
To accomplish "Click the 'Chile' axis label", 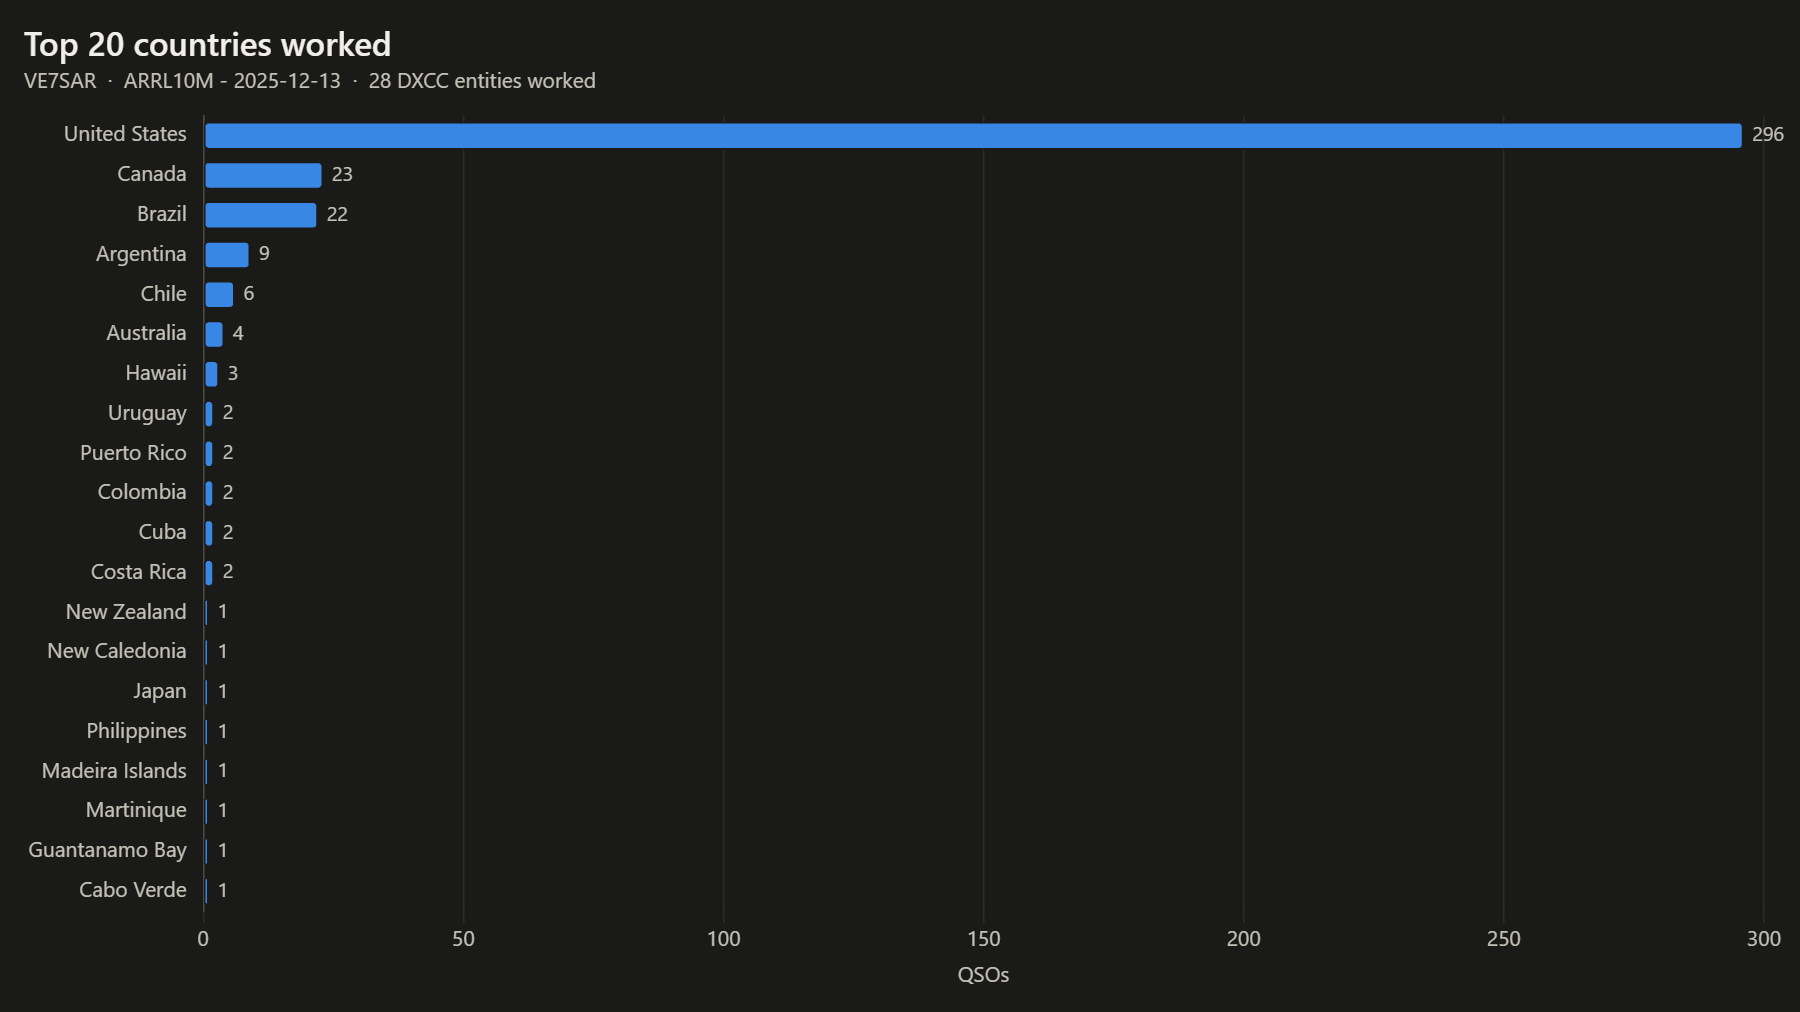I will (163, 294).
